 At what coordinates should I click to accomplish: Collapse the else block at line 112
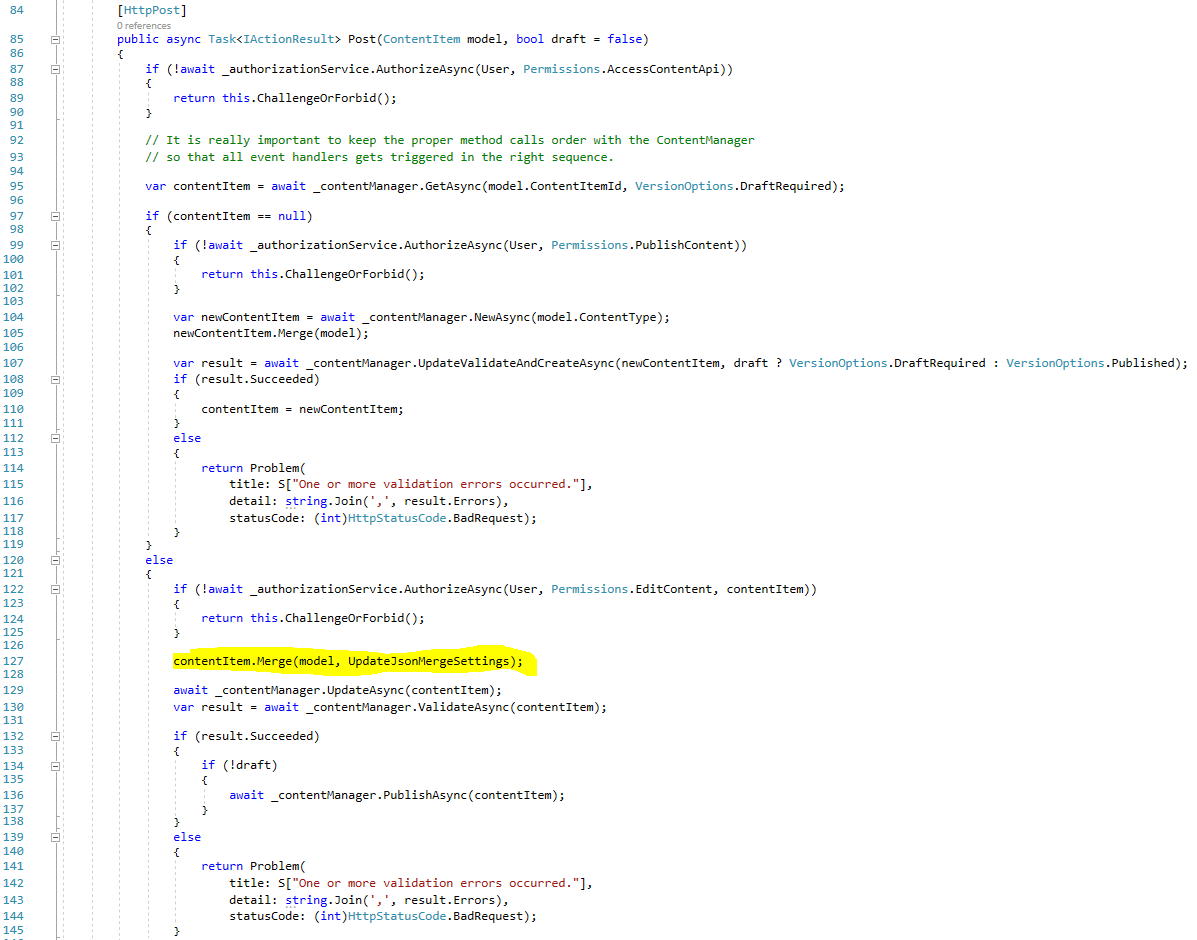tap(55, 438)
